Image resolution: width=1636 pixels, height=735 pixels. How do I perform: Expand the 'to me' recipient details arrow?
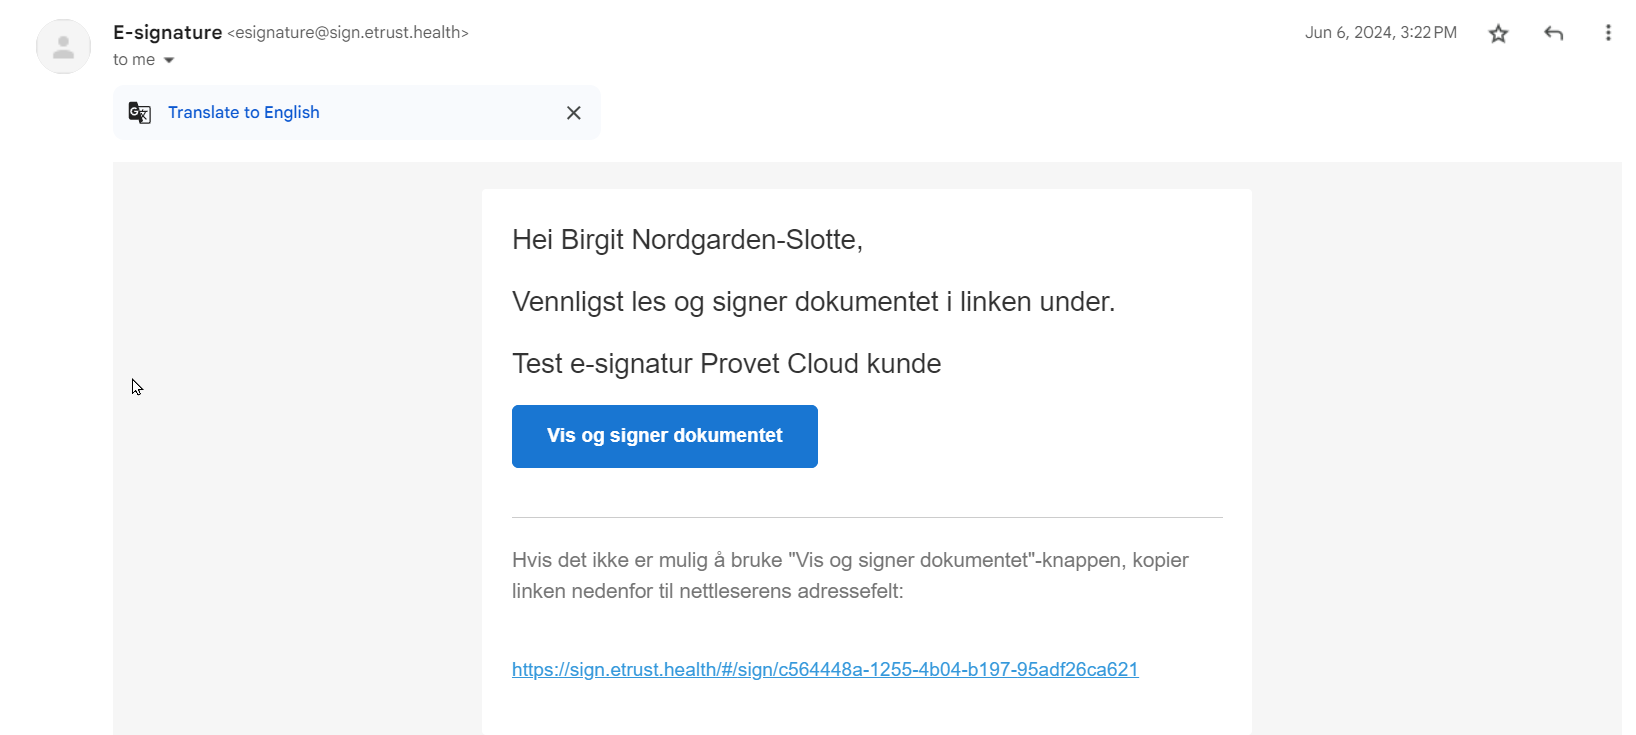169,60
